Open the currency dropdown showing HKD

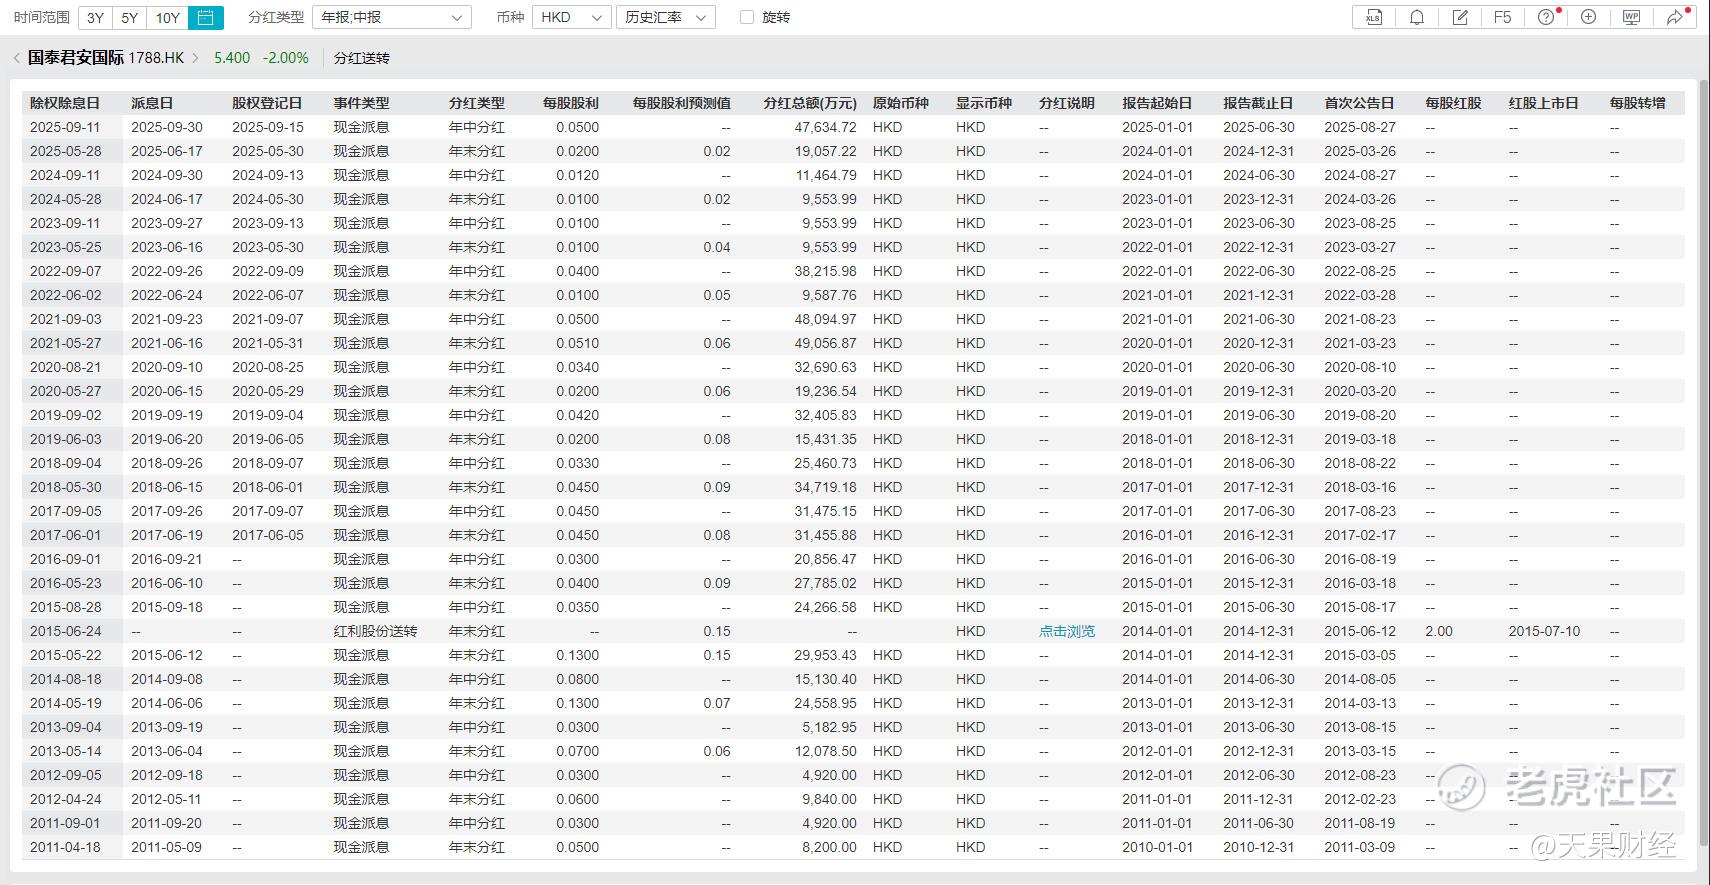tap(571, 17)
